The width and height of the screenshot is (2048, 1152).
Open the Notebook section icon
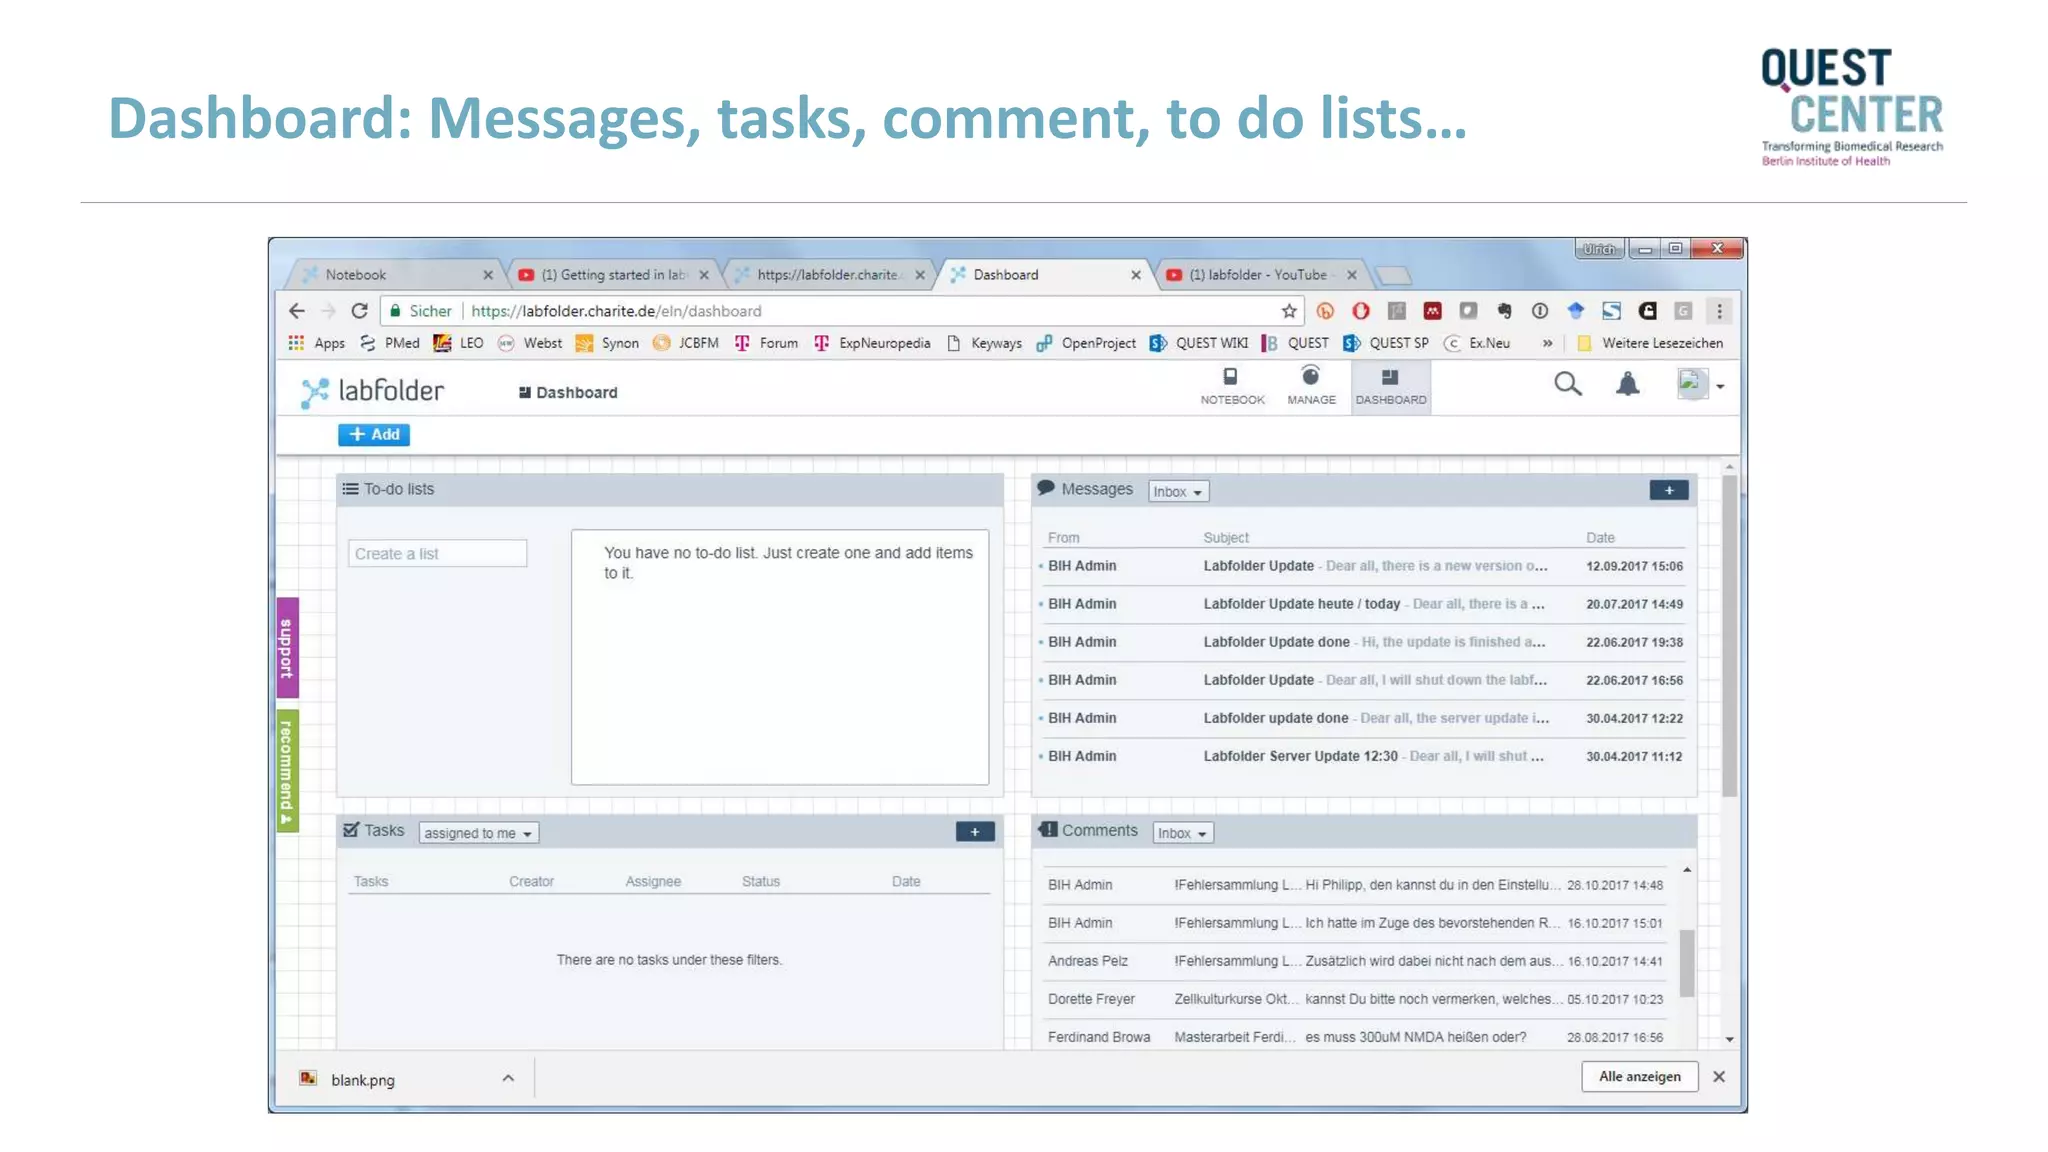(1231, 385)
